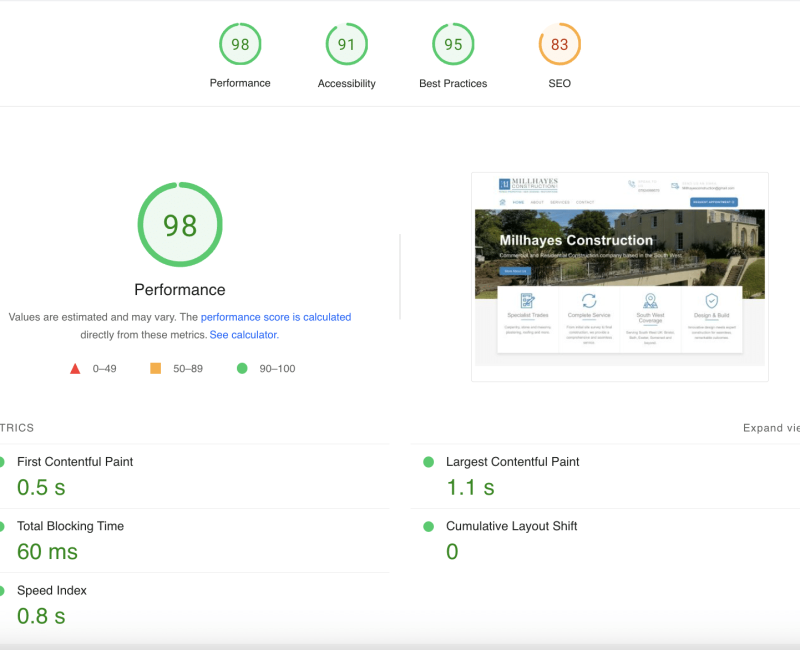Select the Cumulative Layout Shift metric label
Screen dimensions: 800x650
click(511, 526)
